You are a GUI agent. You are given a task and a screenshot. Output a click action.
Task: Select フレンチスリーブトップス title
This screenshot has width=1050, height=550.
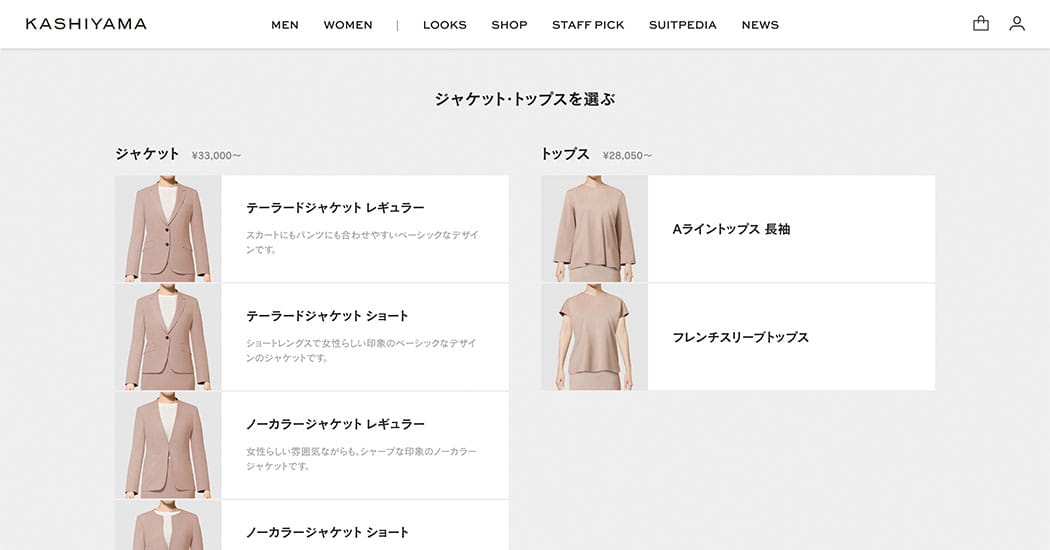741,337
